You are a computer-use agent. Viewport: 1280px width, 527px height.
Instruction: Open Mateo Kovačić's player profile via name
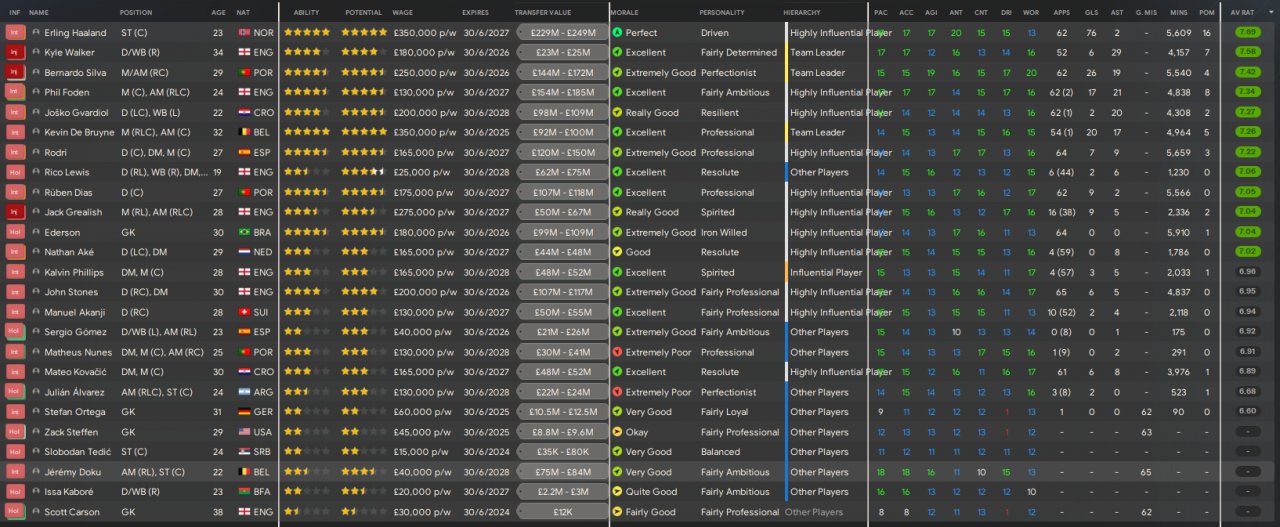(76, 372)
